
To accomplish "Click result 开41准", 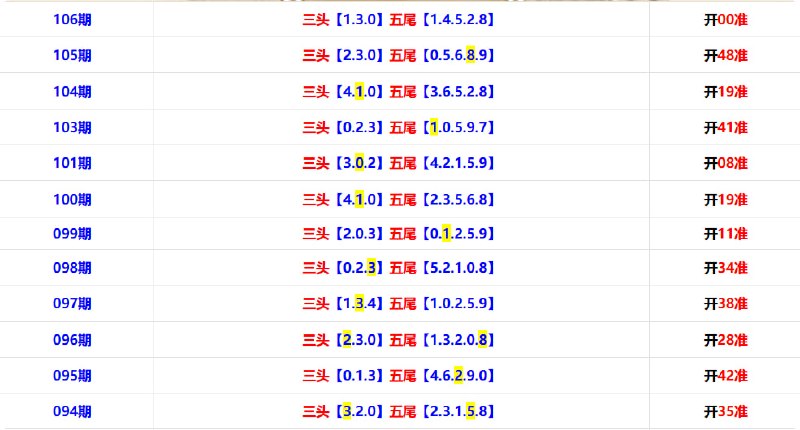I will 726,128.
